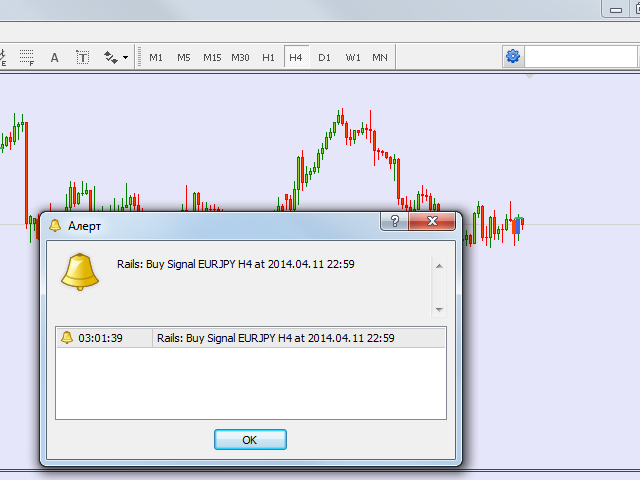The height and width of the screenshot is (480, 640).
Task: Click the small bell in the log row
Action: pyautogui.click(x=67, y=338)
